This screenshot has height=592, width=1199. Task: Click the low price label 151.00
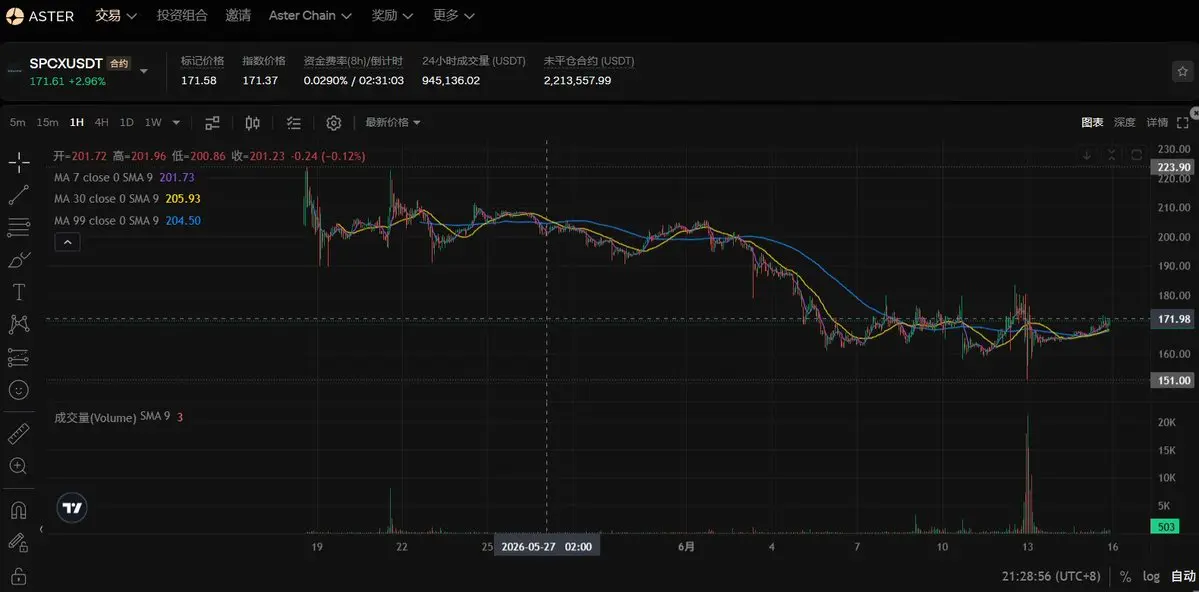pos(1171,380)
